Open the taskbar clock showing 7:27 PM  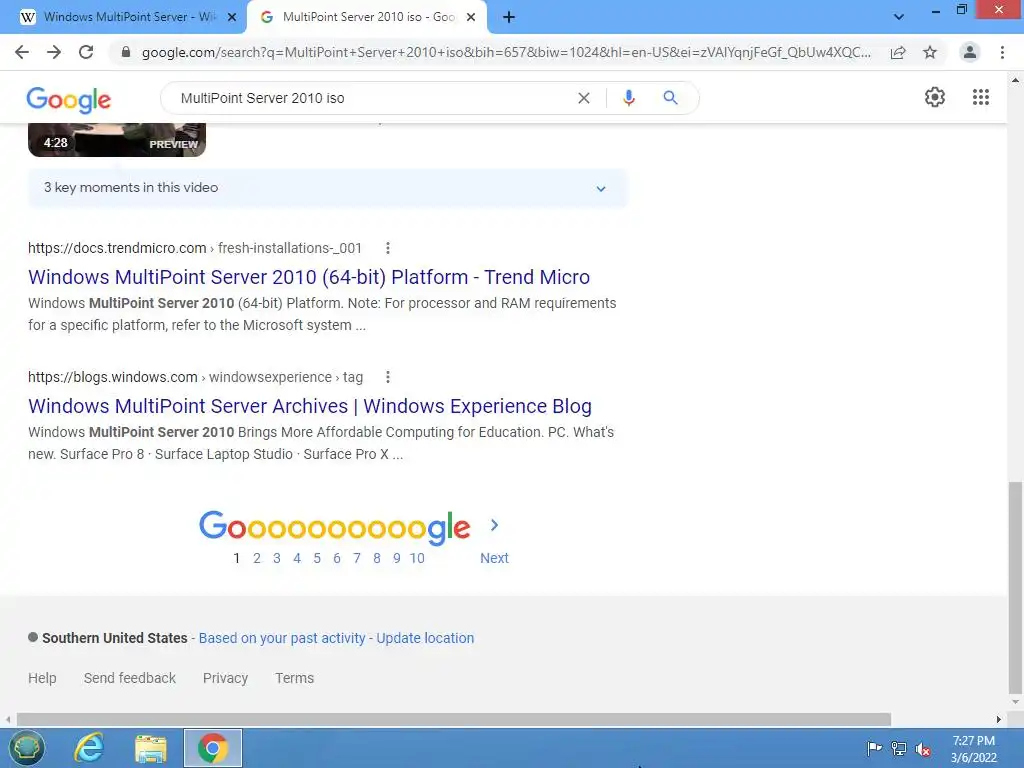pos(973,749)
